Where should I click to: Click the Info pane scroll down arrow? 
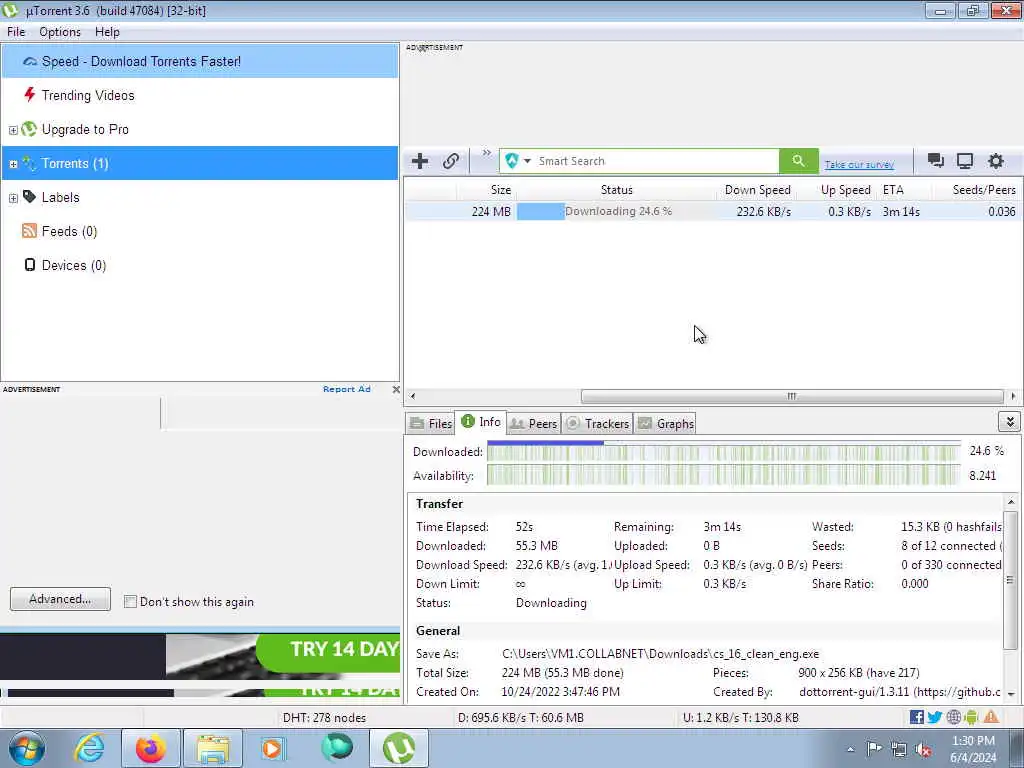1011,694
